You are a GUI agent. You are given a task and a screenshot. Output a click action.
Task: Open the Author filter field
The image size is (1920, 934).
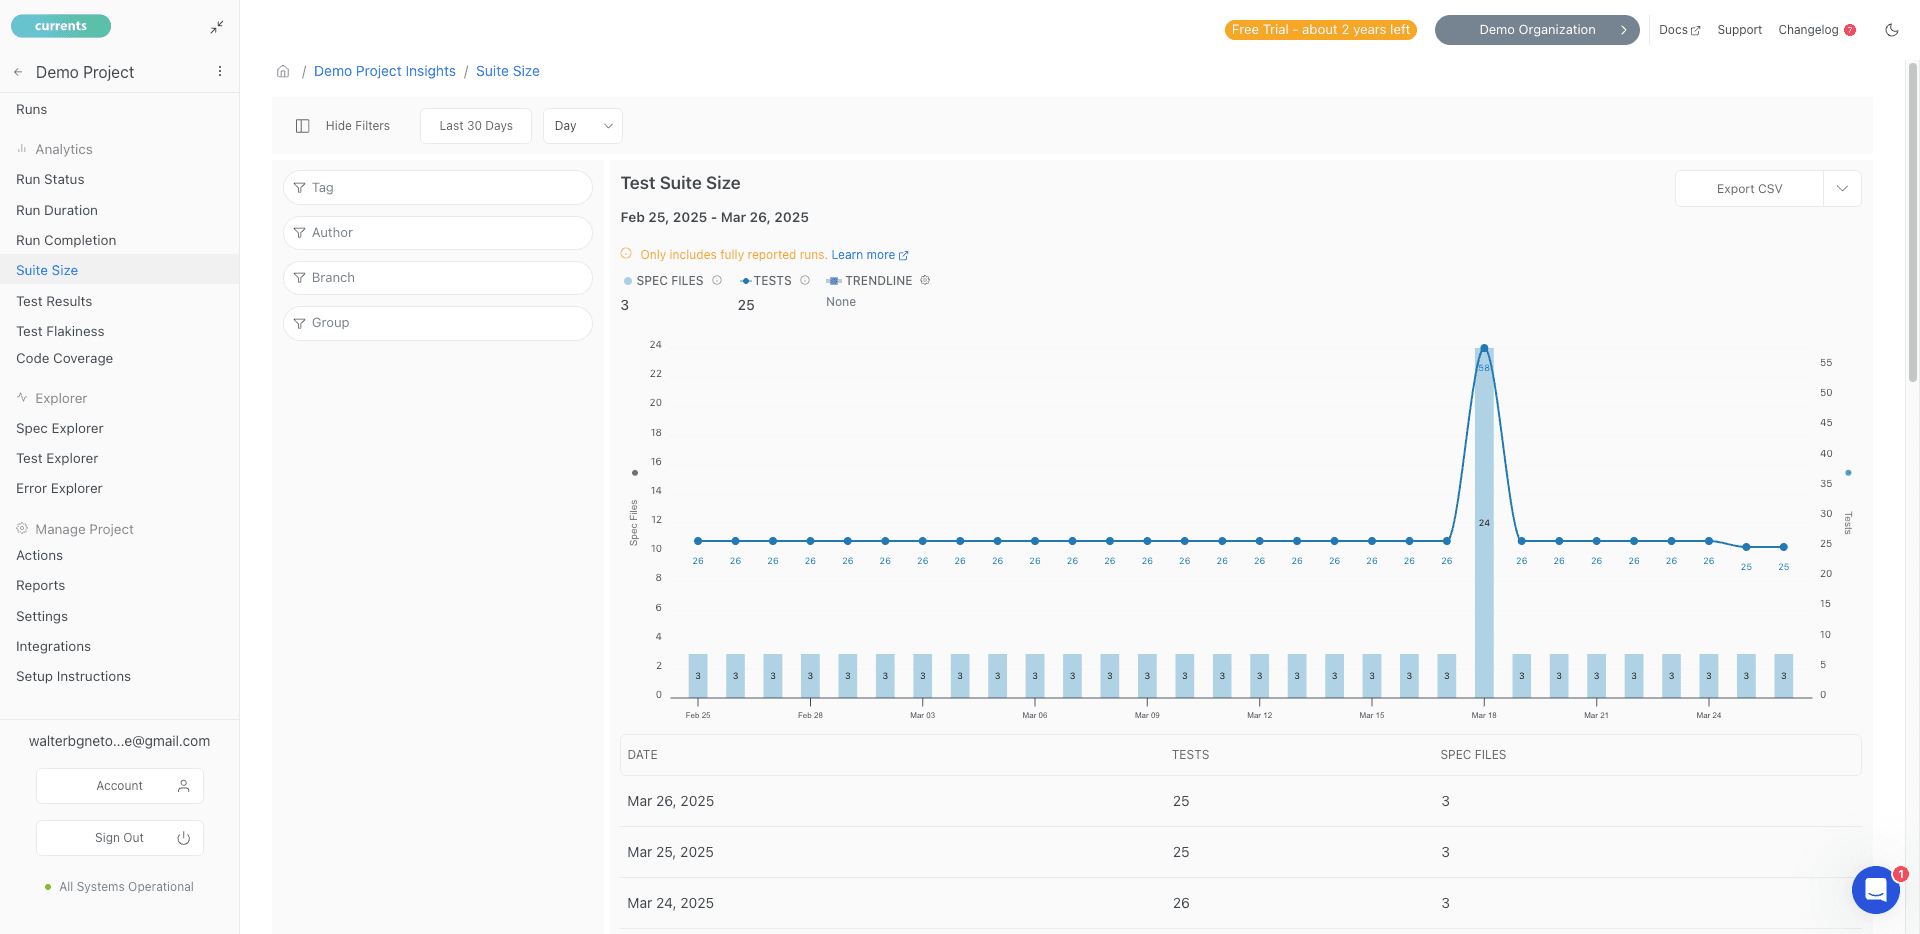coord(438,233)
